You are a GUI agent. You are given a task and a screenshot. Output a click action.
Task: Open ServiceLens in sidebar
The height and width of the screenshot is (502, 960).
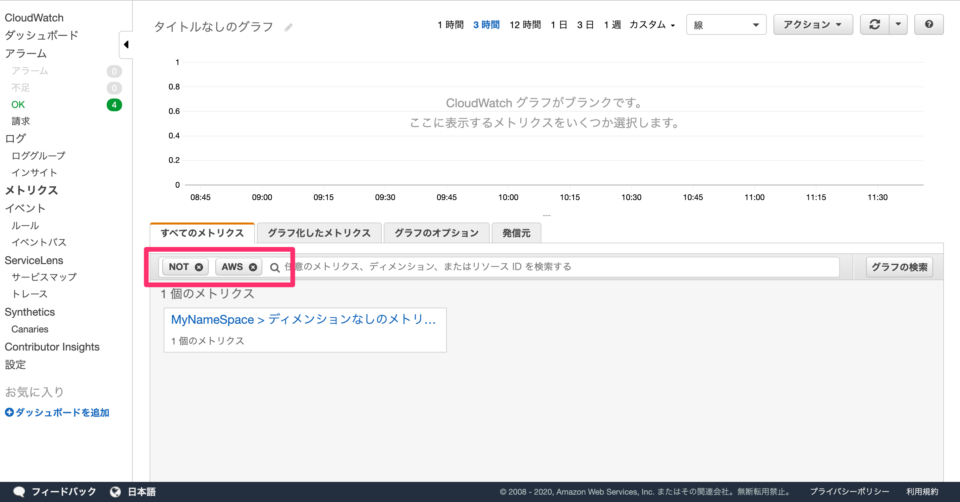[x=34, y=260]
